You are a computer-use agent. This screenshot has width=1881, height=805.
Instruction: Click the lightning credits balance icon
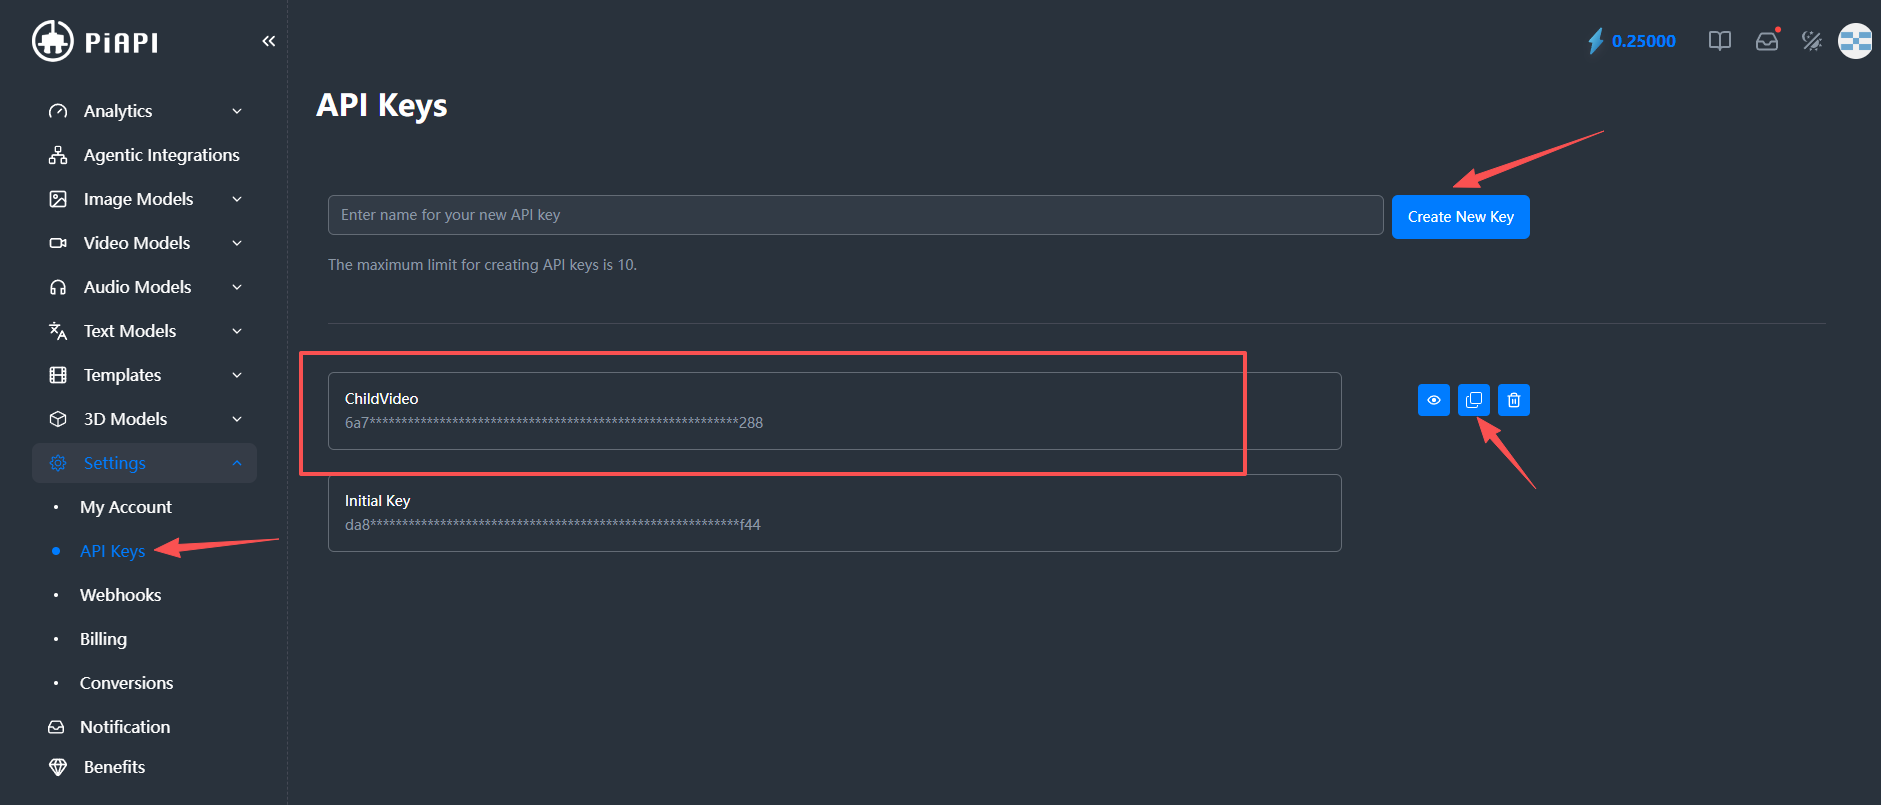[x=1596, y=41]
